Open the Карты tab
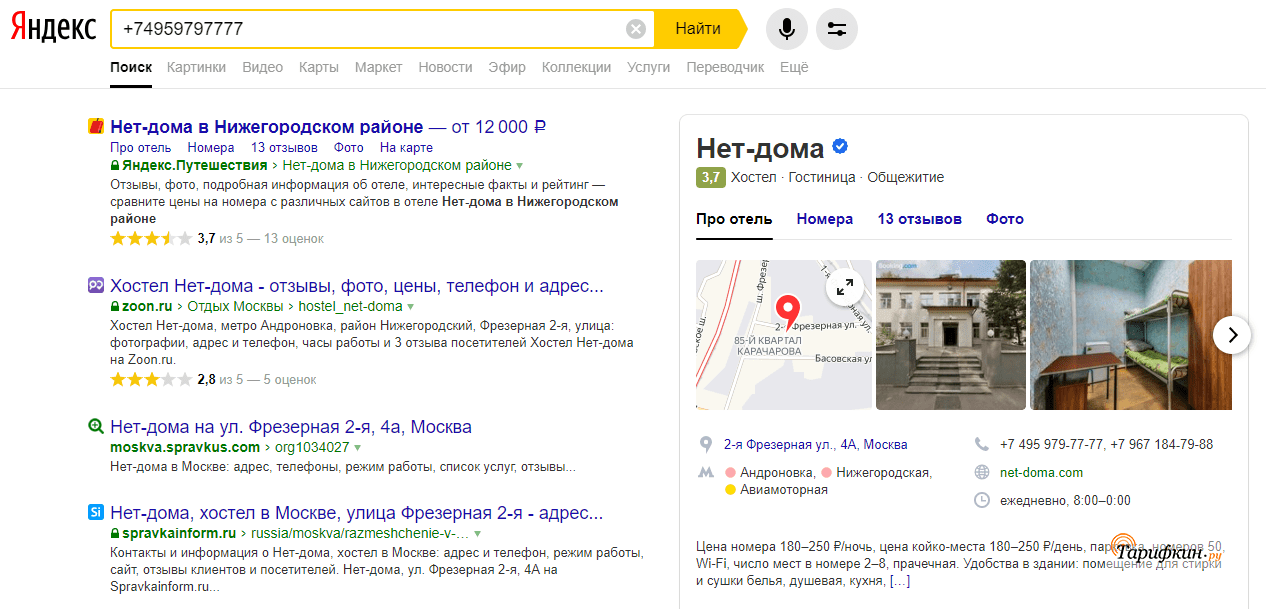 pos(318,67)
